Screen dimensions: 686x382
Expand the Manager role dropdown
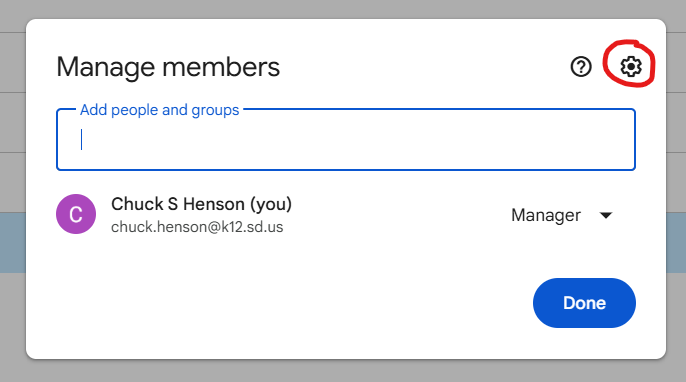(562, 215)
